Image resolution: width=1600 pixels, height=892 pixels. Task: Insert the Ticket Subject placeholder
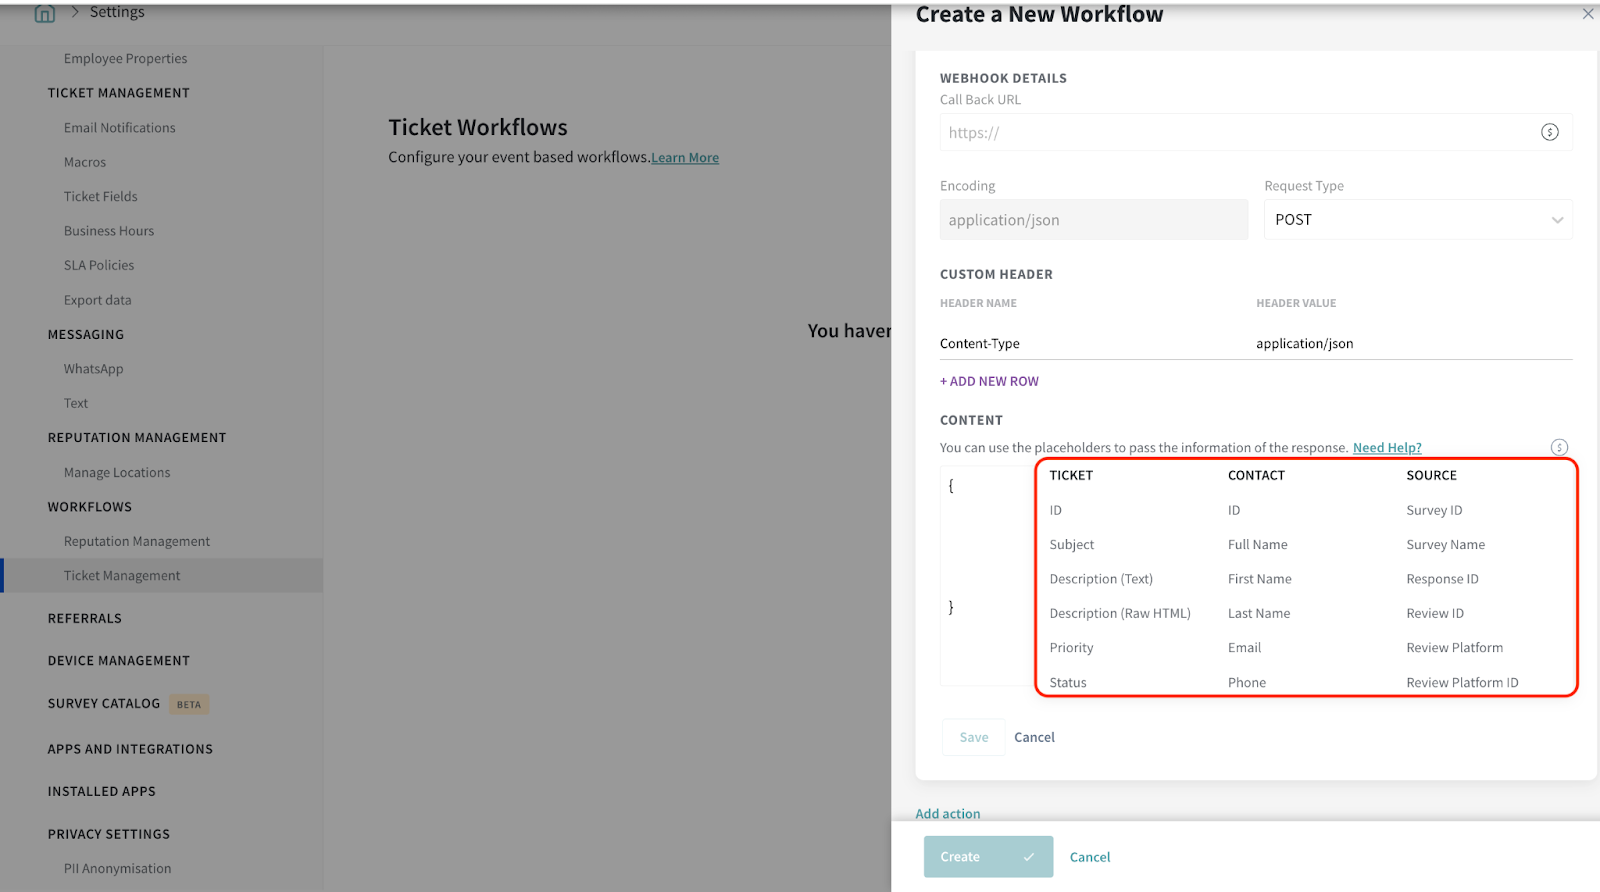click(x=1071, y=545)
